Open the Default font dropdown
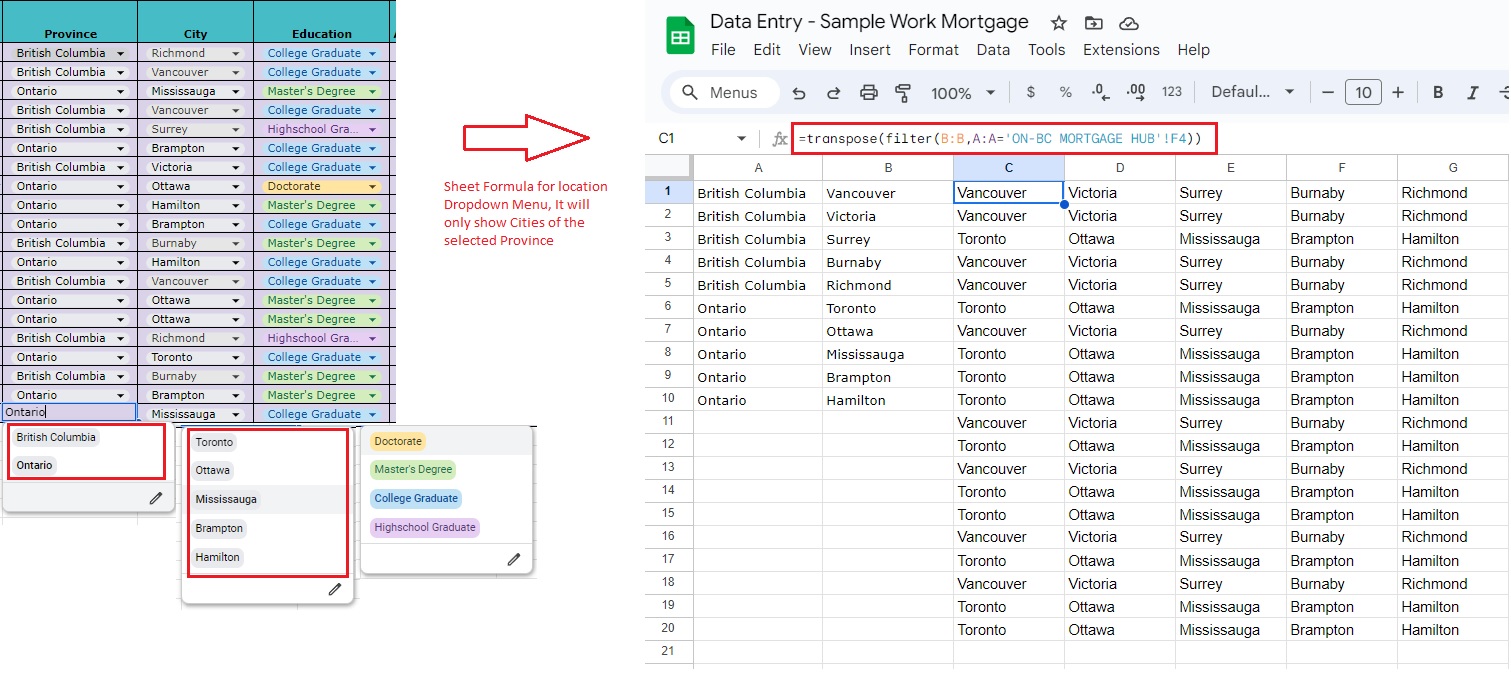The height and width of the screenshot is (674, 1511). [1253, 92]
